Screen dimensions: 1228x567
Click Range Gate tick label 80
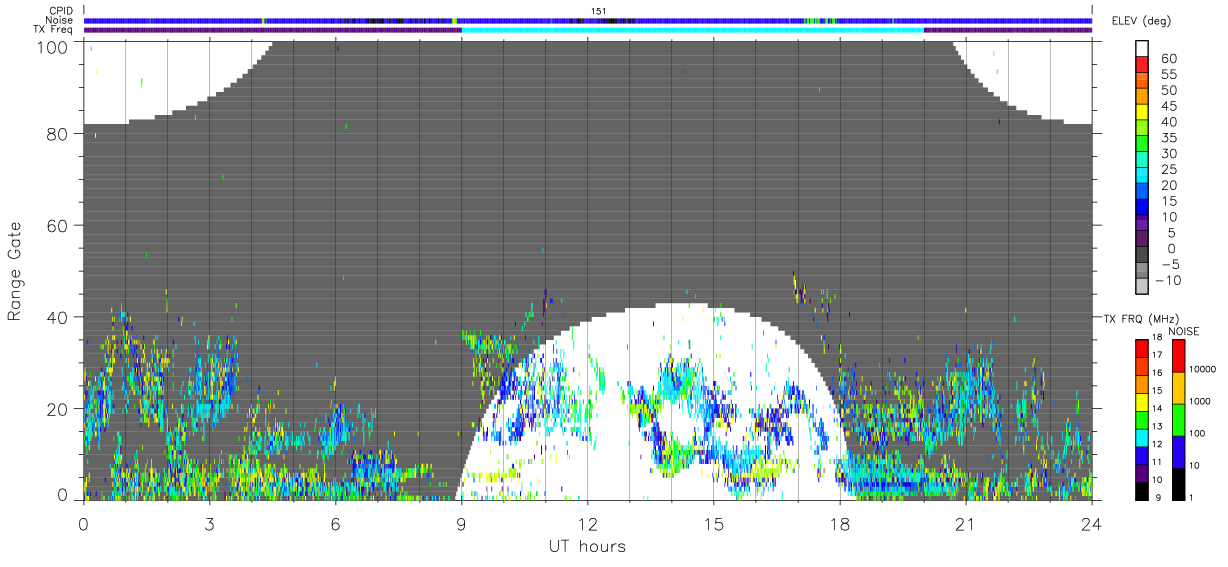click(60, 134)
